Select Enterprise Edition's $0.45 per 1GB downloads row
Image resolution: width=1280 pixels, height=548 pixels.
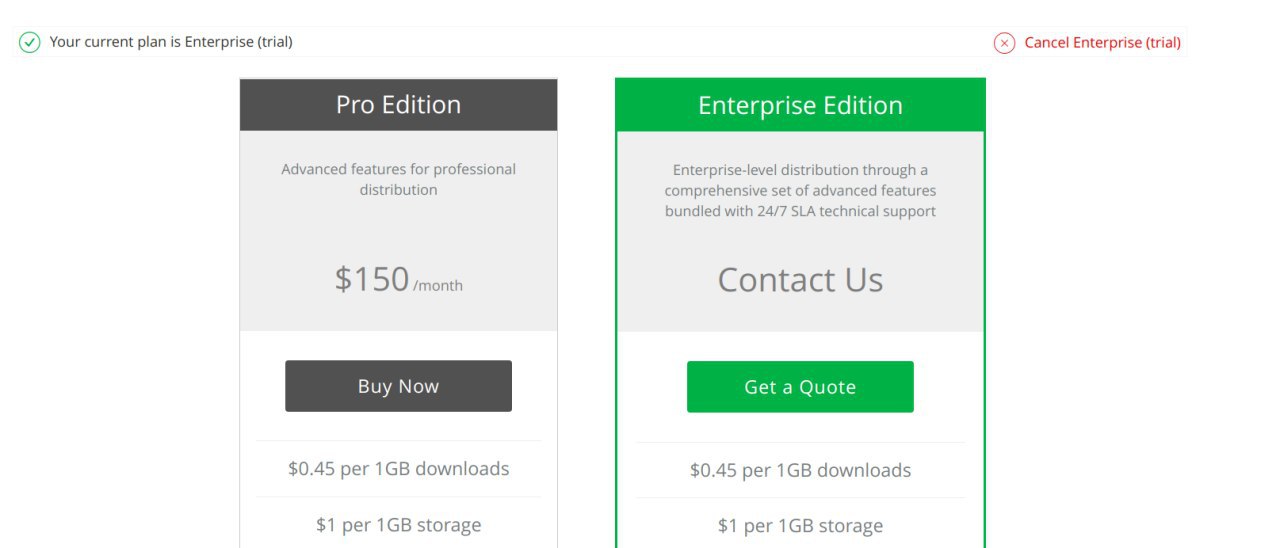800,470
